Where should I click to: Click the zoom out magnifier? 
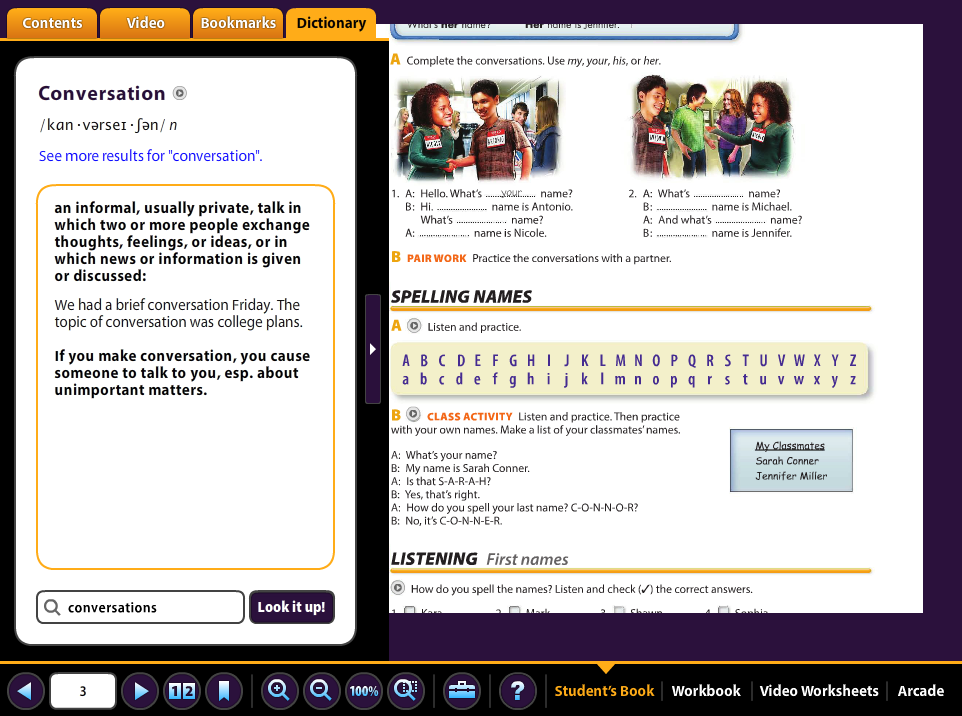(321, 690)
